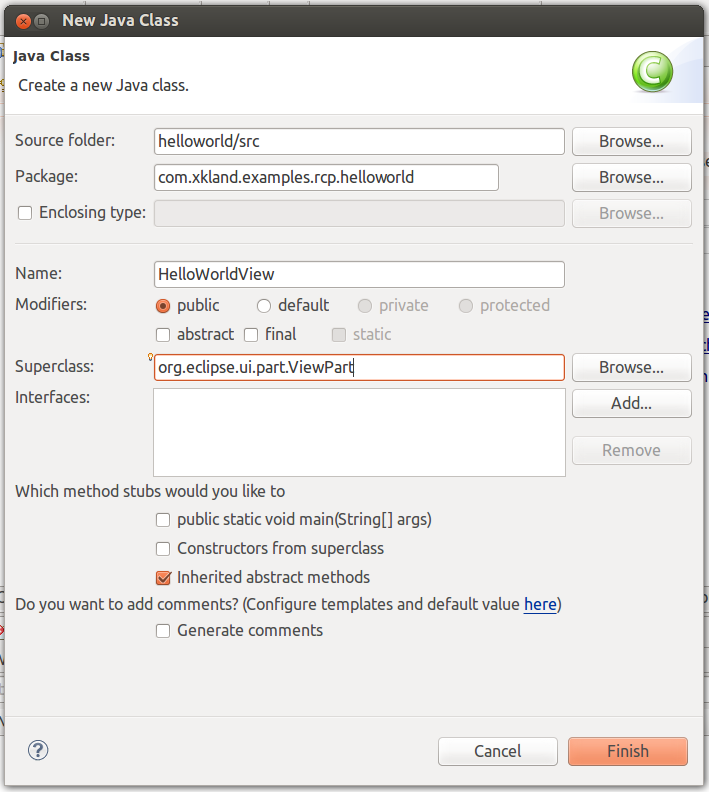Screen dimensions: 709x792
Task: Check Constructors from superclass option
Action: point(163,549)
